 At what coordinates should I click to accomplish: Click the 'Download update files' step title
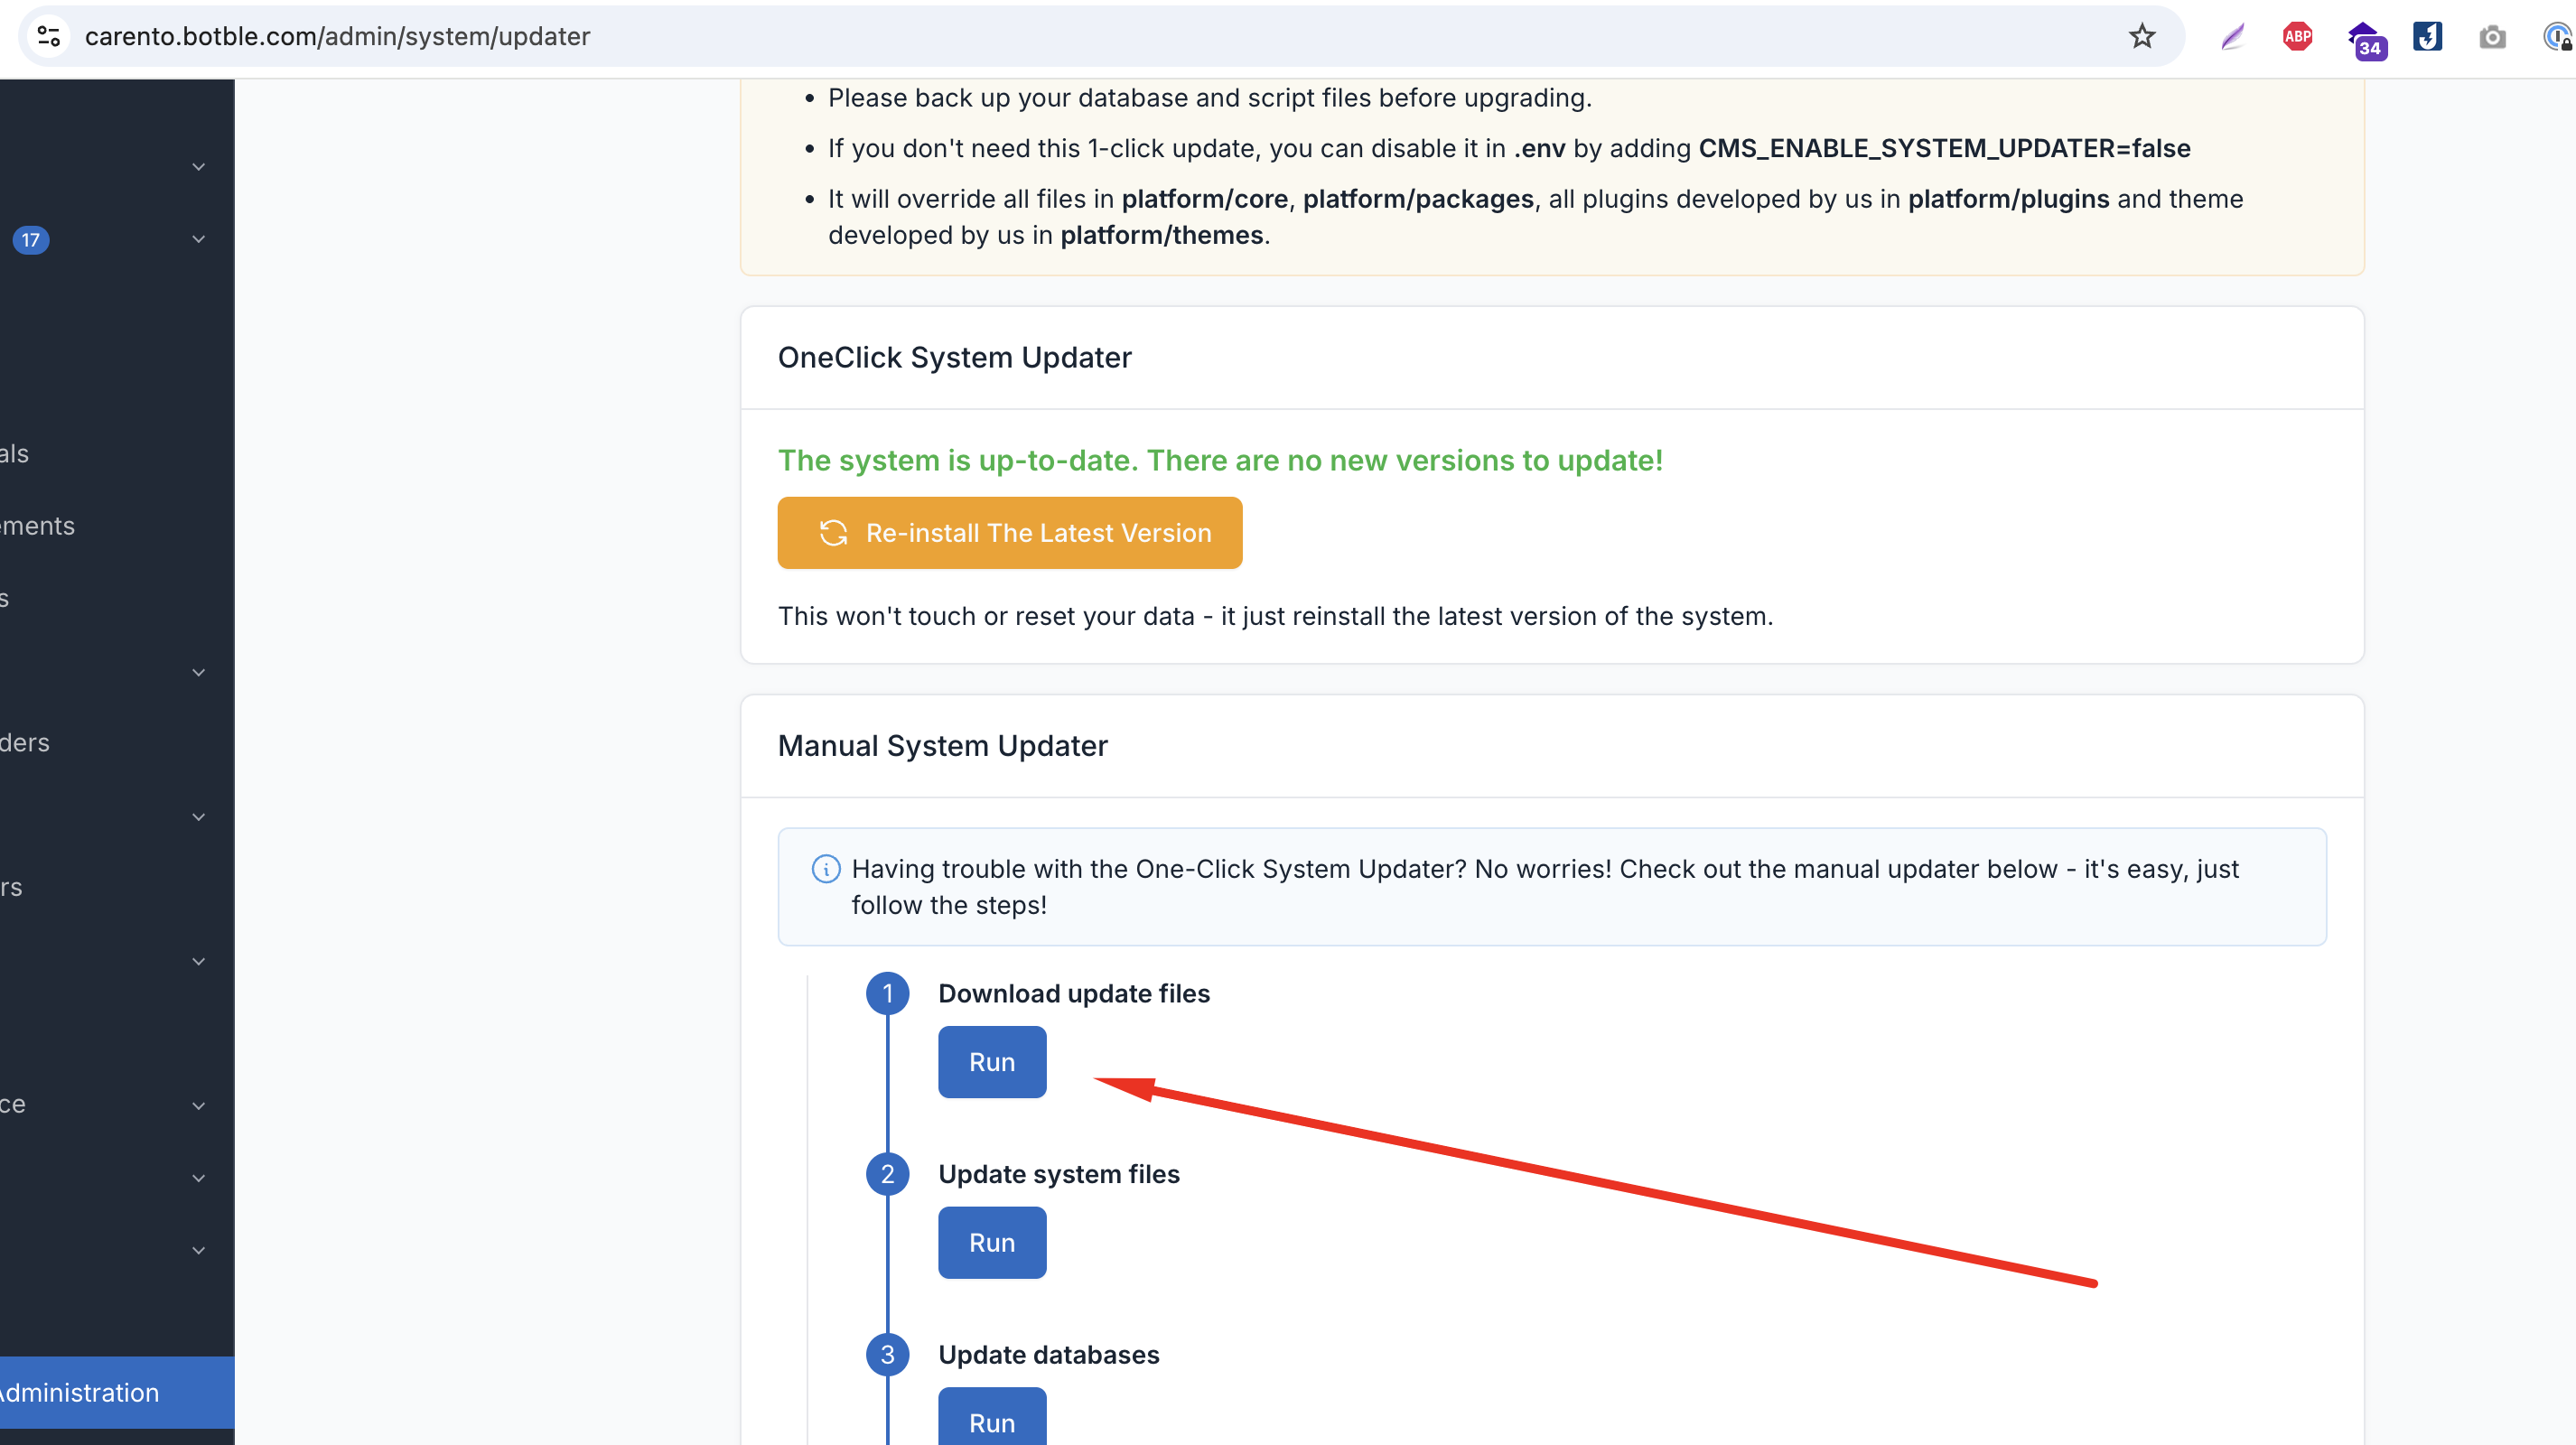[x=1074, y=994]
